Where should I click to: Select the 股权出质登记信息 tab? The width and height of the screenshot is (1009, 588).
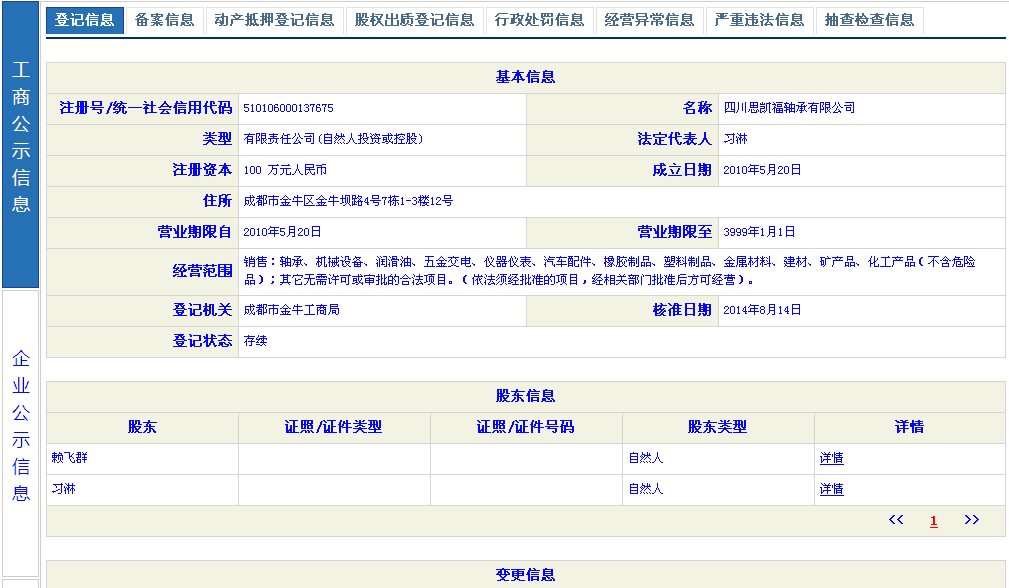[414, 20]
